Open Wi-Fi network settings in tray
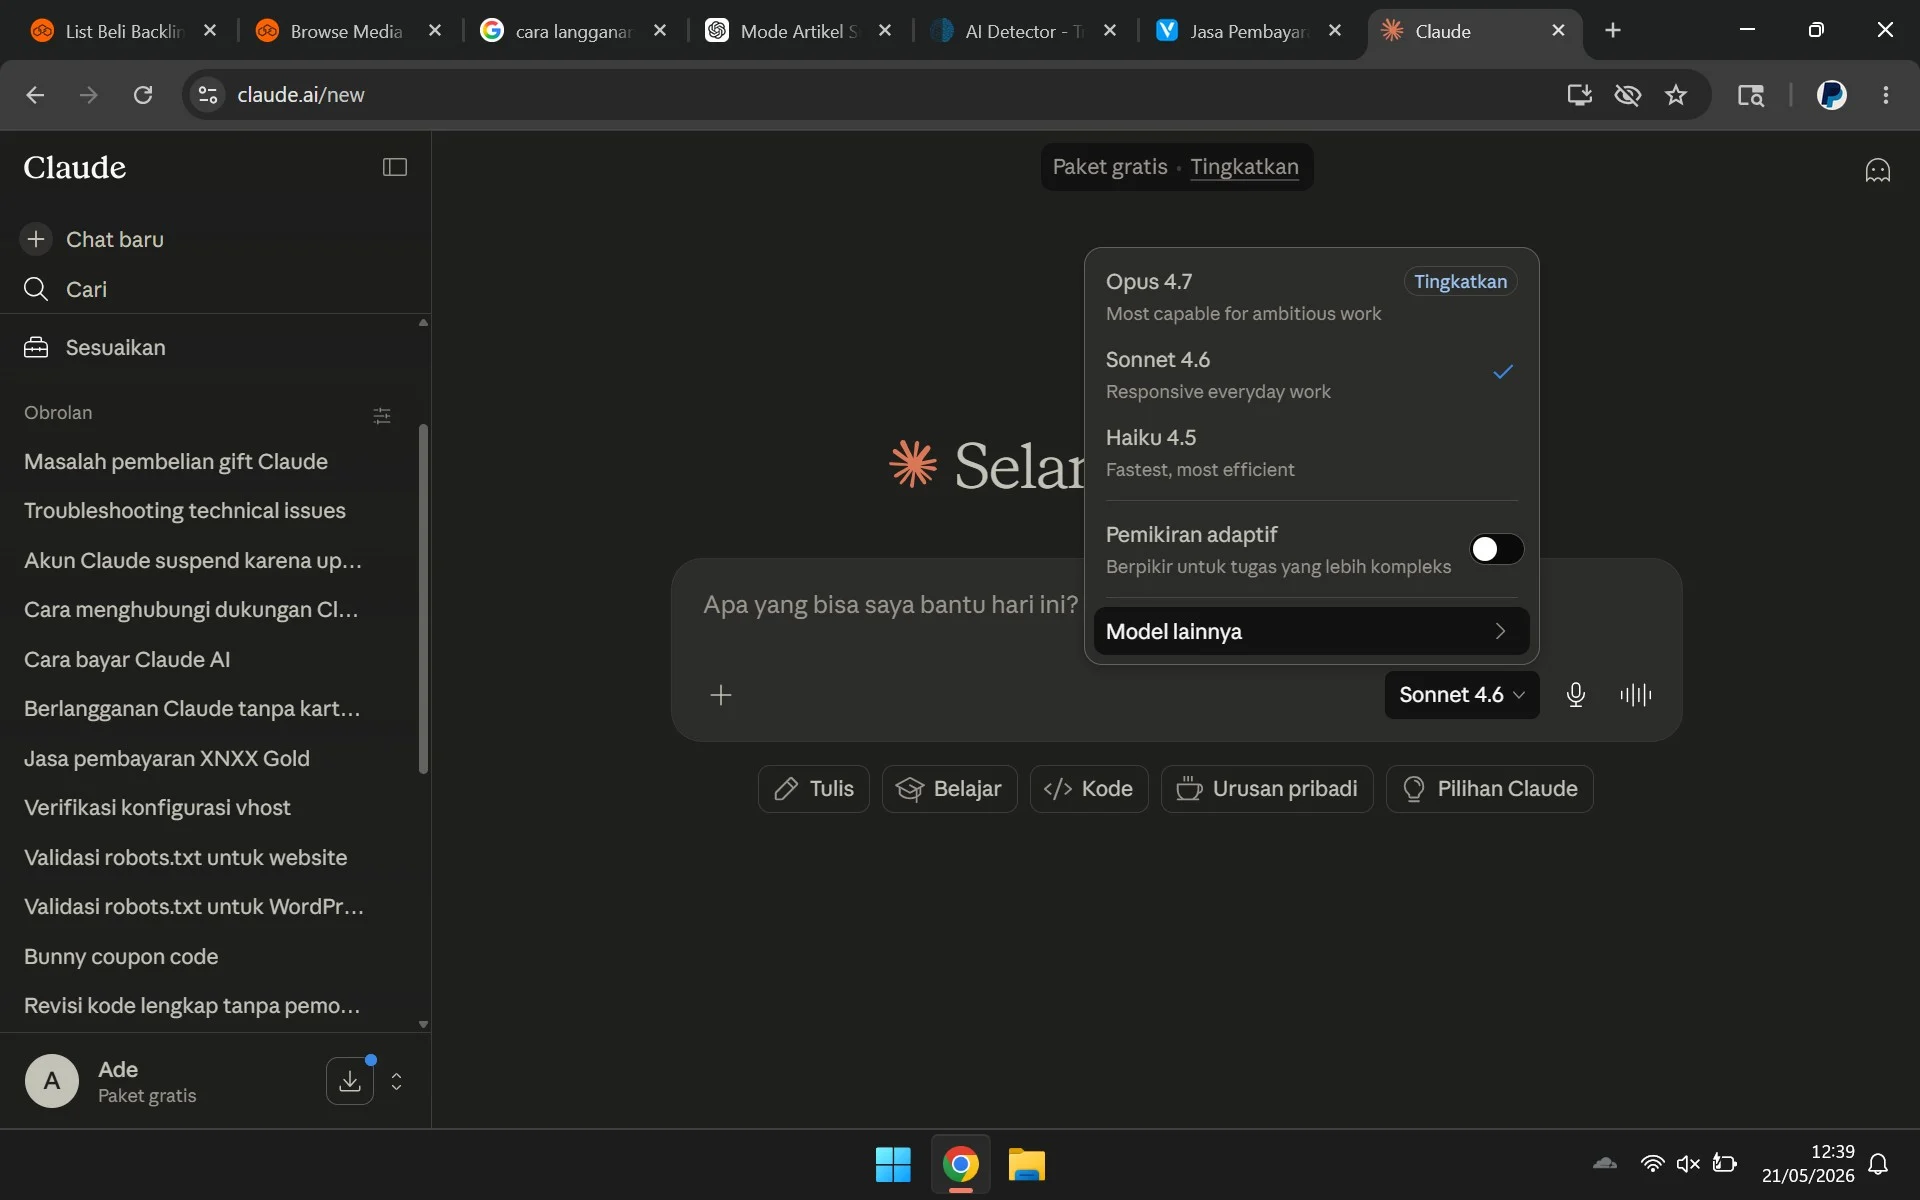 coord(1652,1164)
